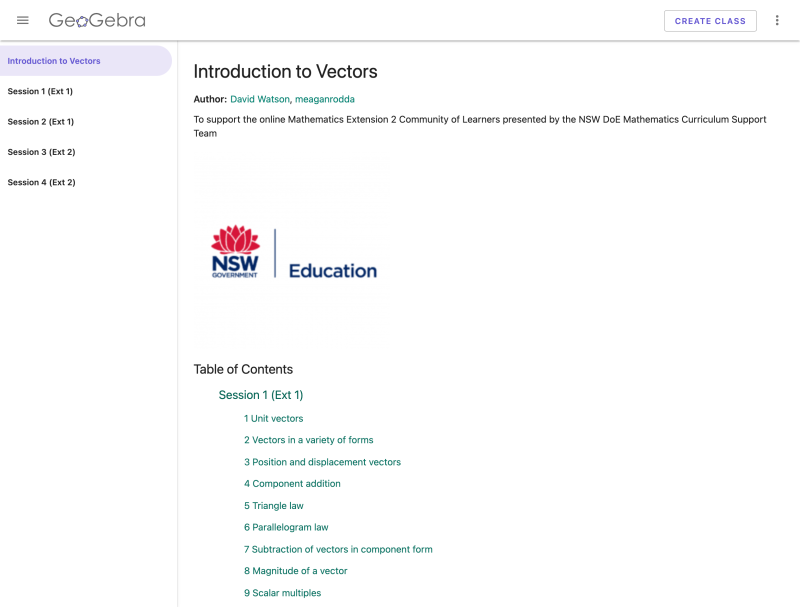This screenshot has width=800, height=607.
Task: Open the 1 Unit vectors activity
Action: (273, 418)
